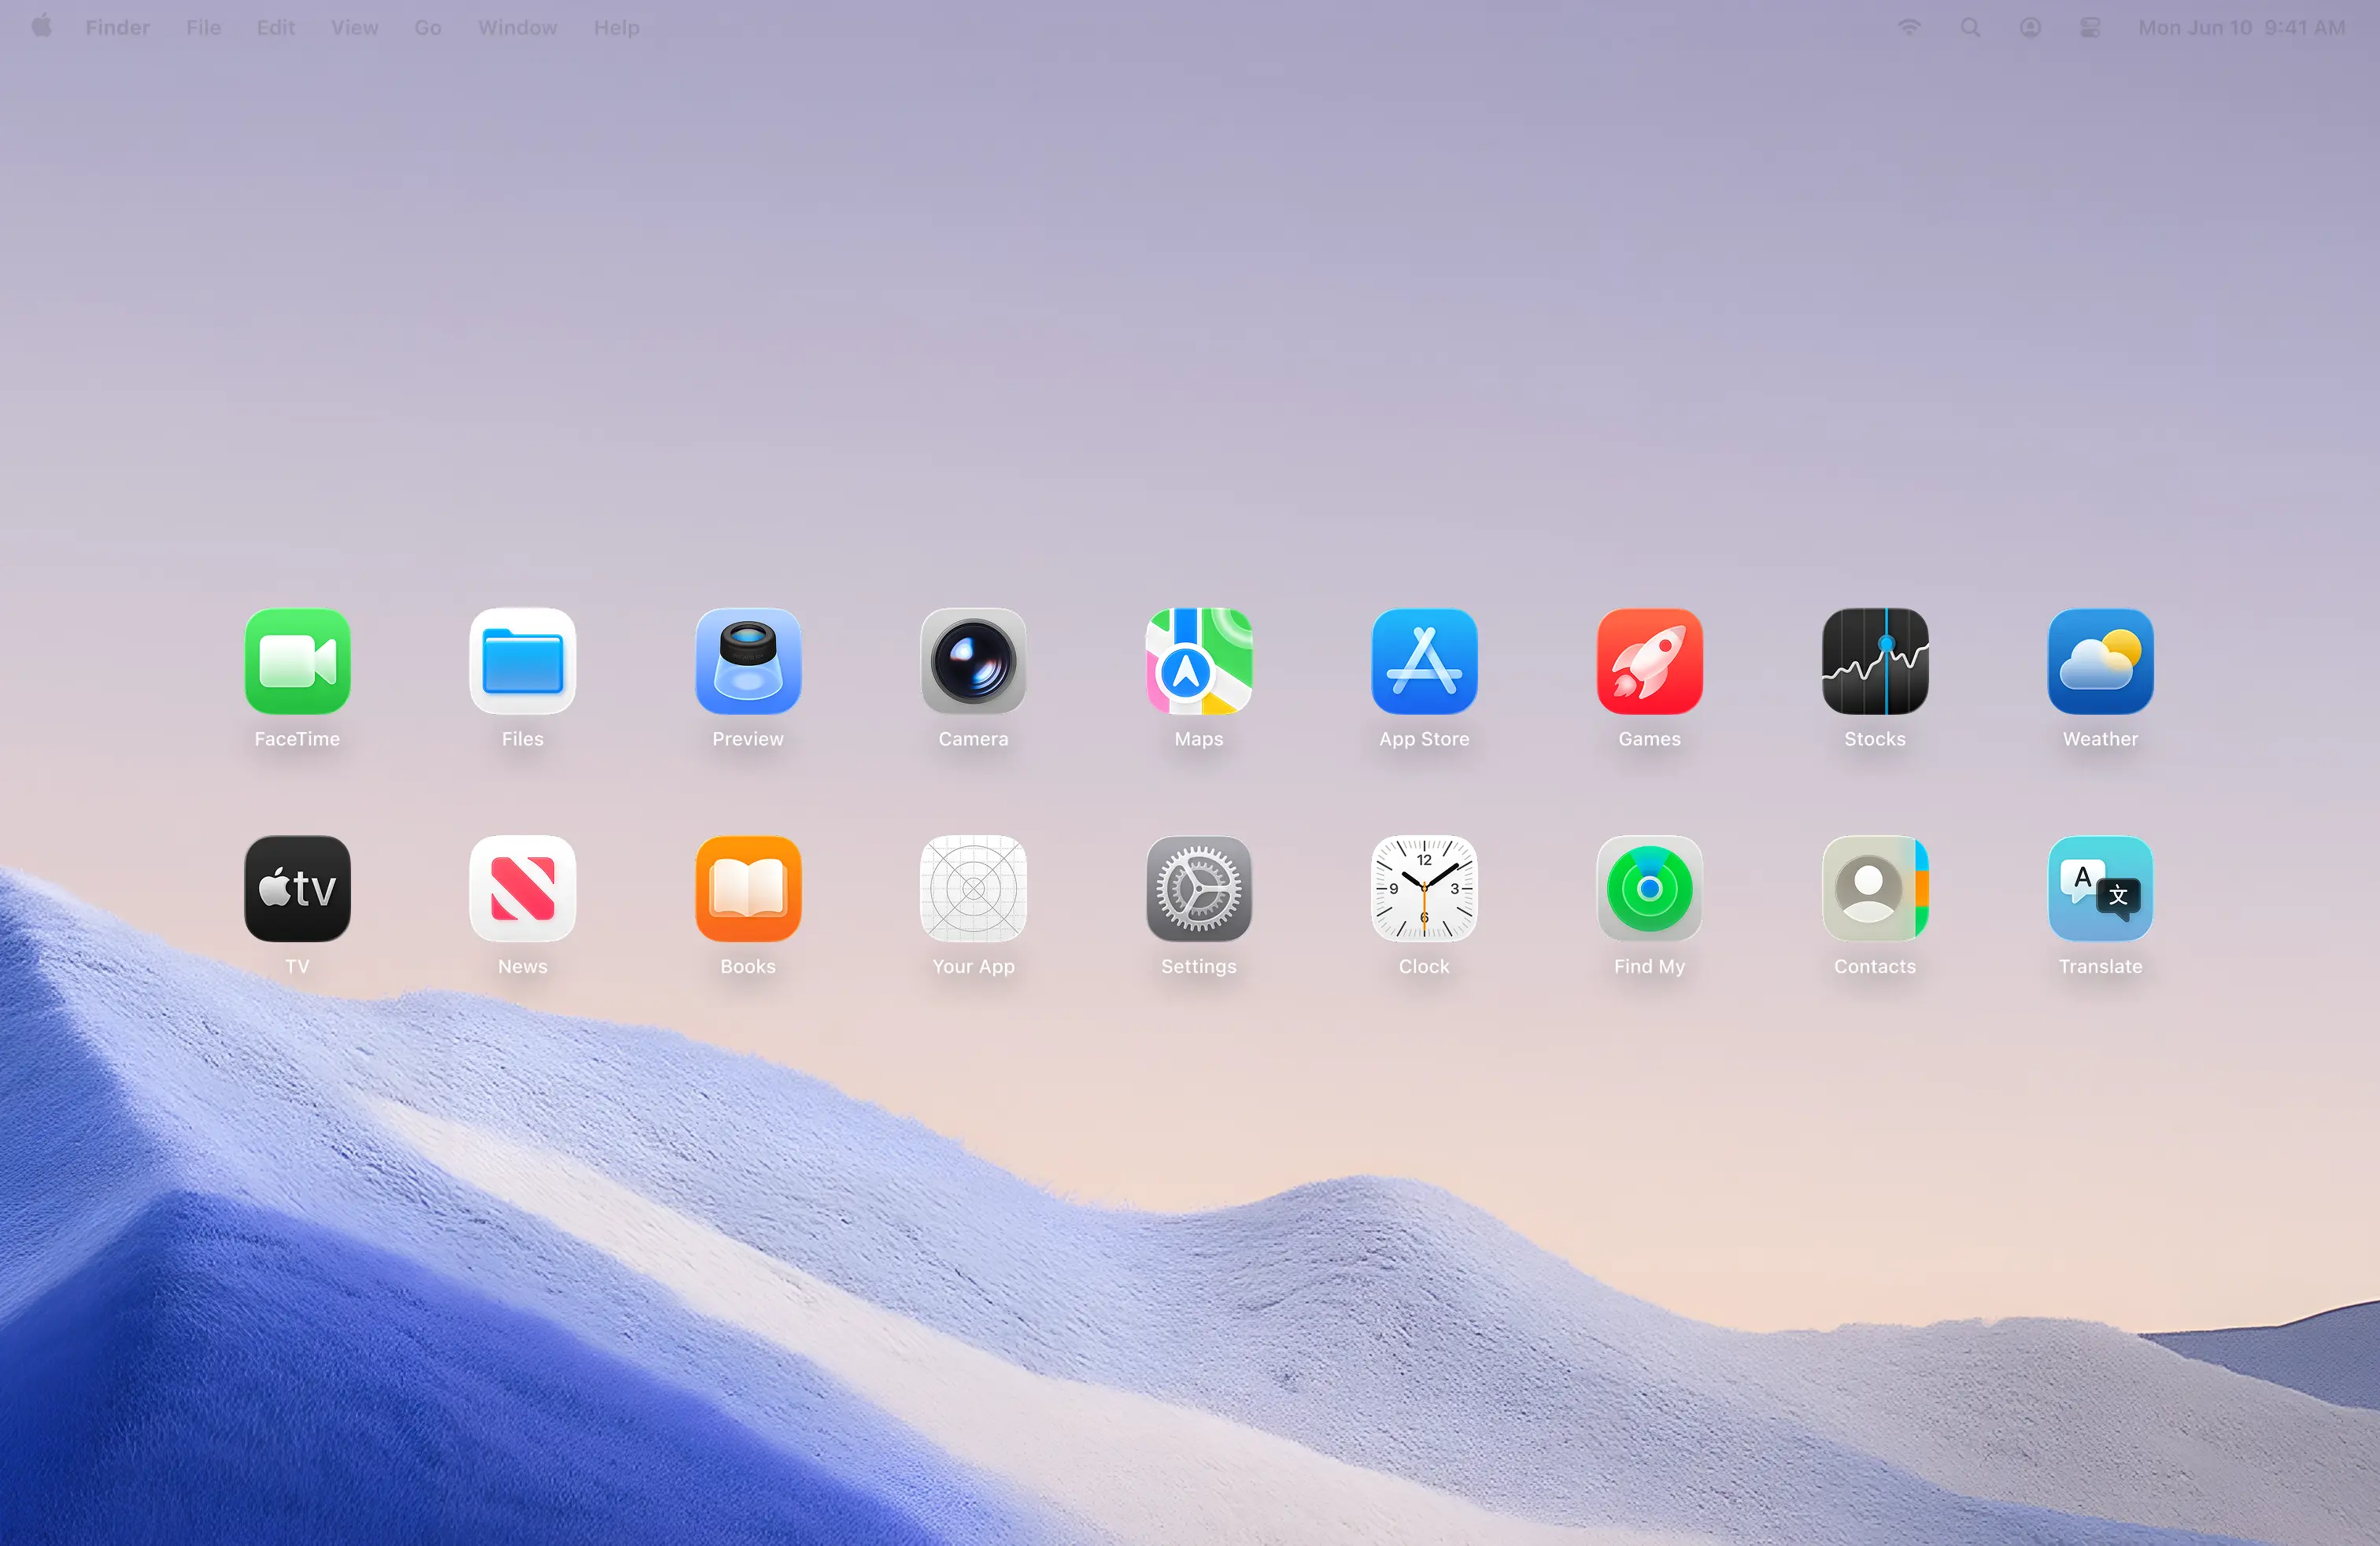The height and width of the screenshot is (1546, 2380).
Task: Open the Maps app
Action: (x=1198, y=661)
